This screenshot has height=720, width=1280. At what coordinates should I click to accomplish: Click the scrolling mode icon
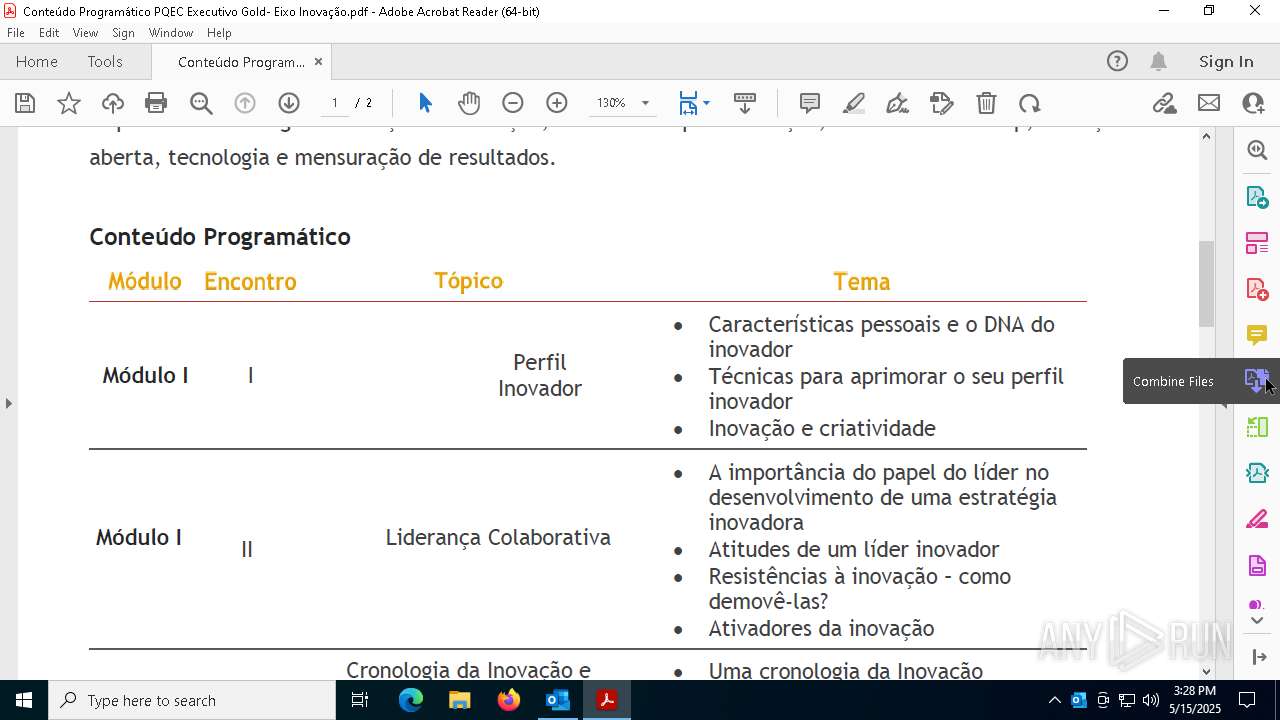coord(745,103)
